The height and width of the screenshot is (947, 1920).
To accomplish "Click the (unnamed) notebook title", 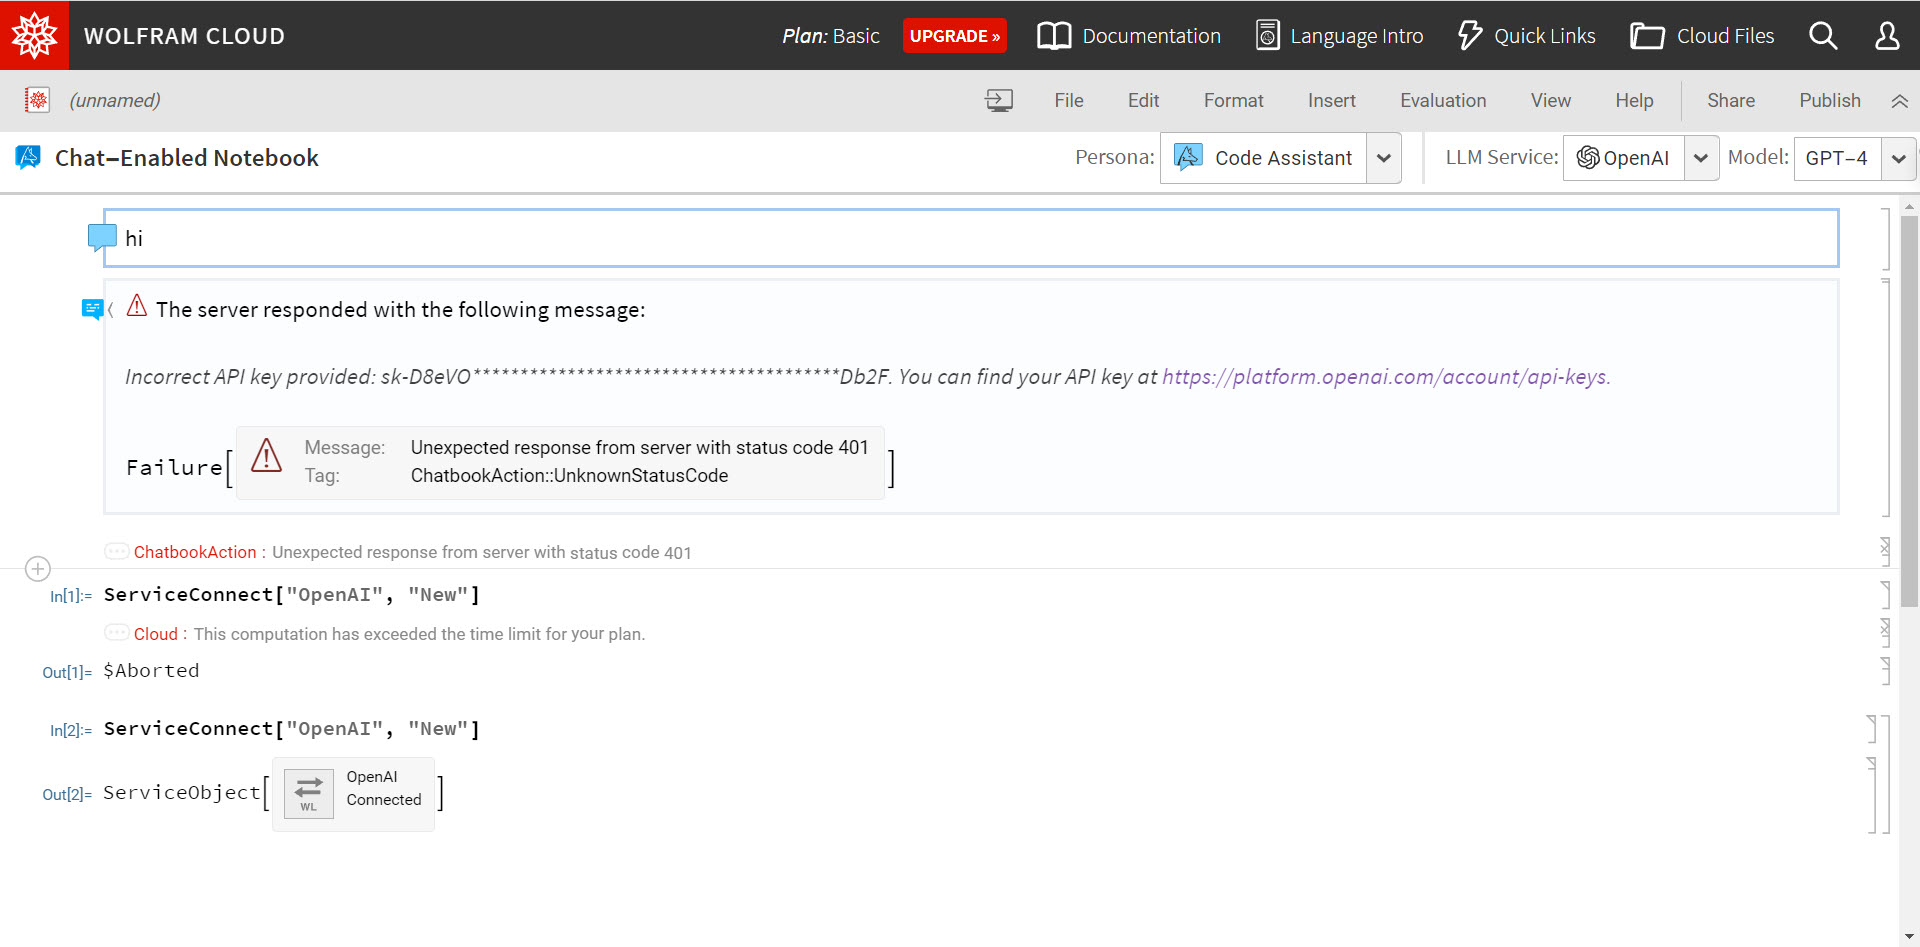I will pyautogui.click(x=115, y=100).
